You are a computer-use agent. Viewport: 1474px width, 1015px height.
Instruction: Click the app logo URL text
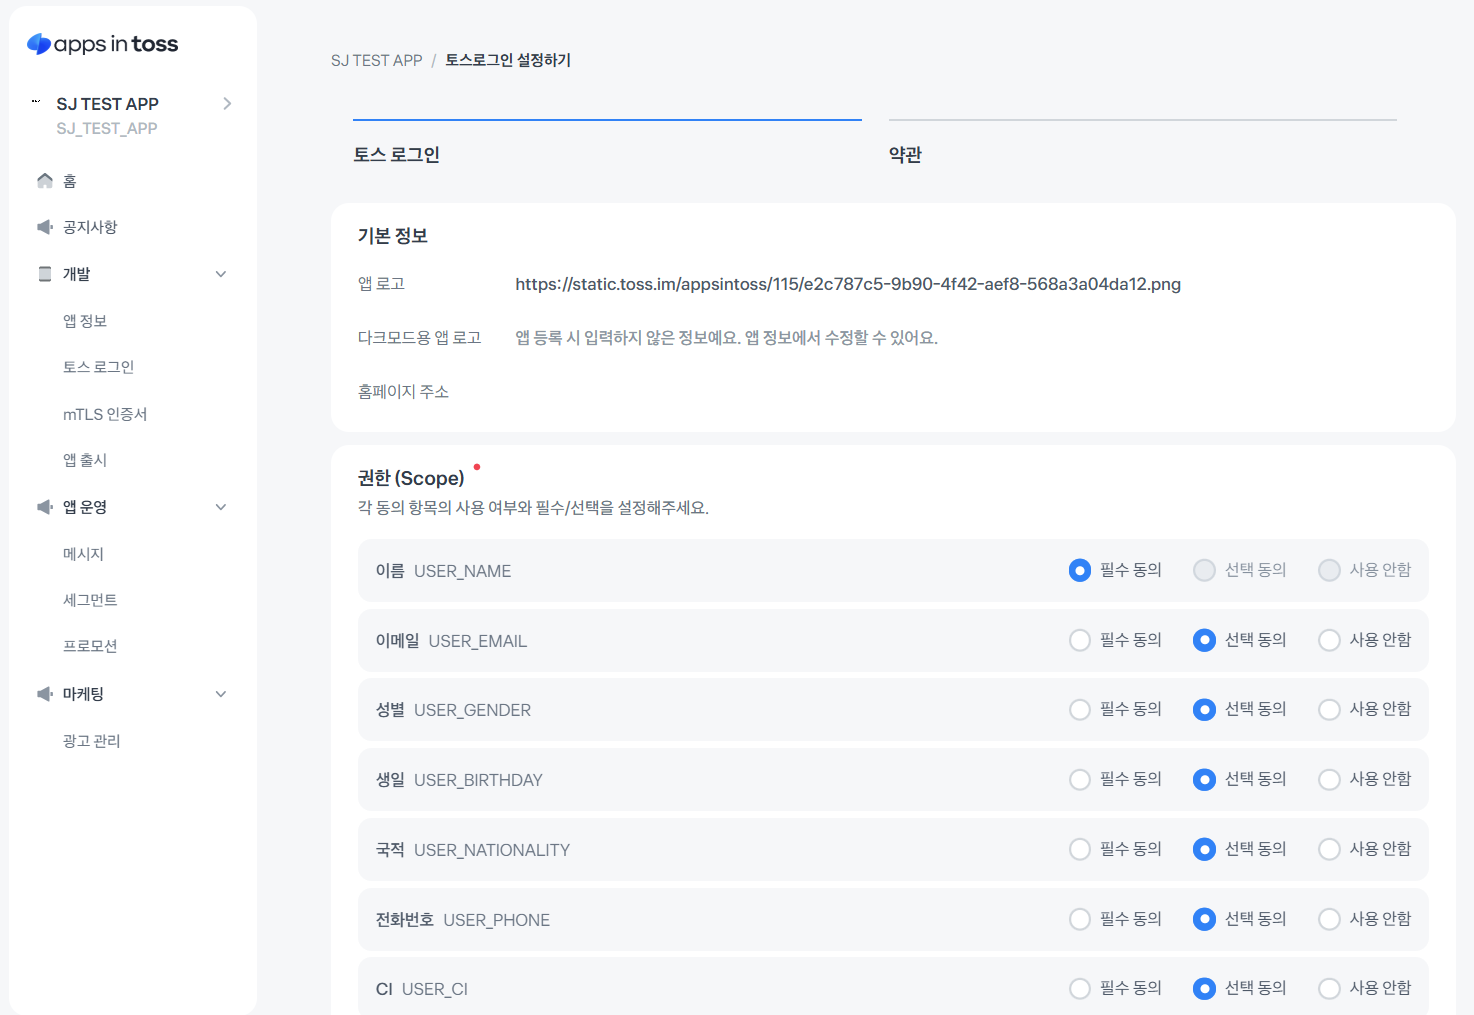pos(848,284)
